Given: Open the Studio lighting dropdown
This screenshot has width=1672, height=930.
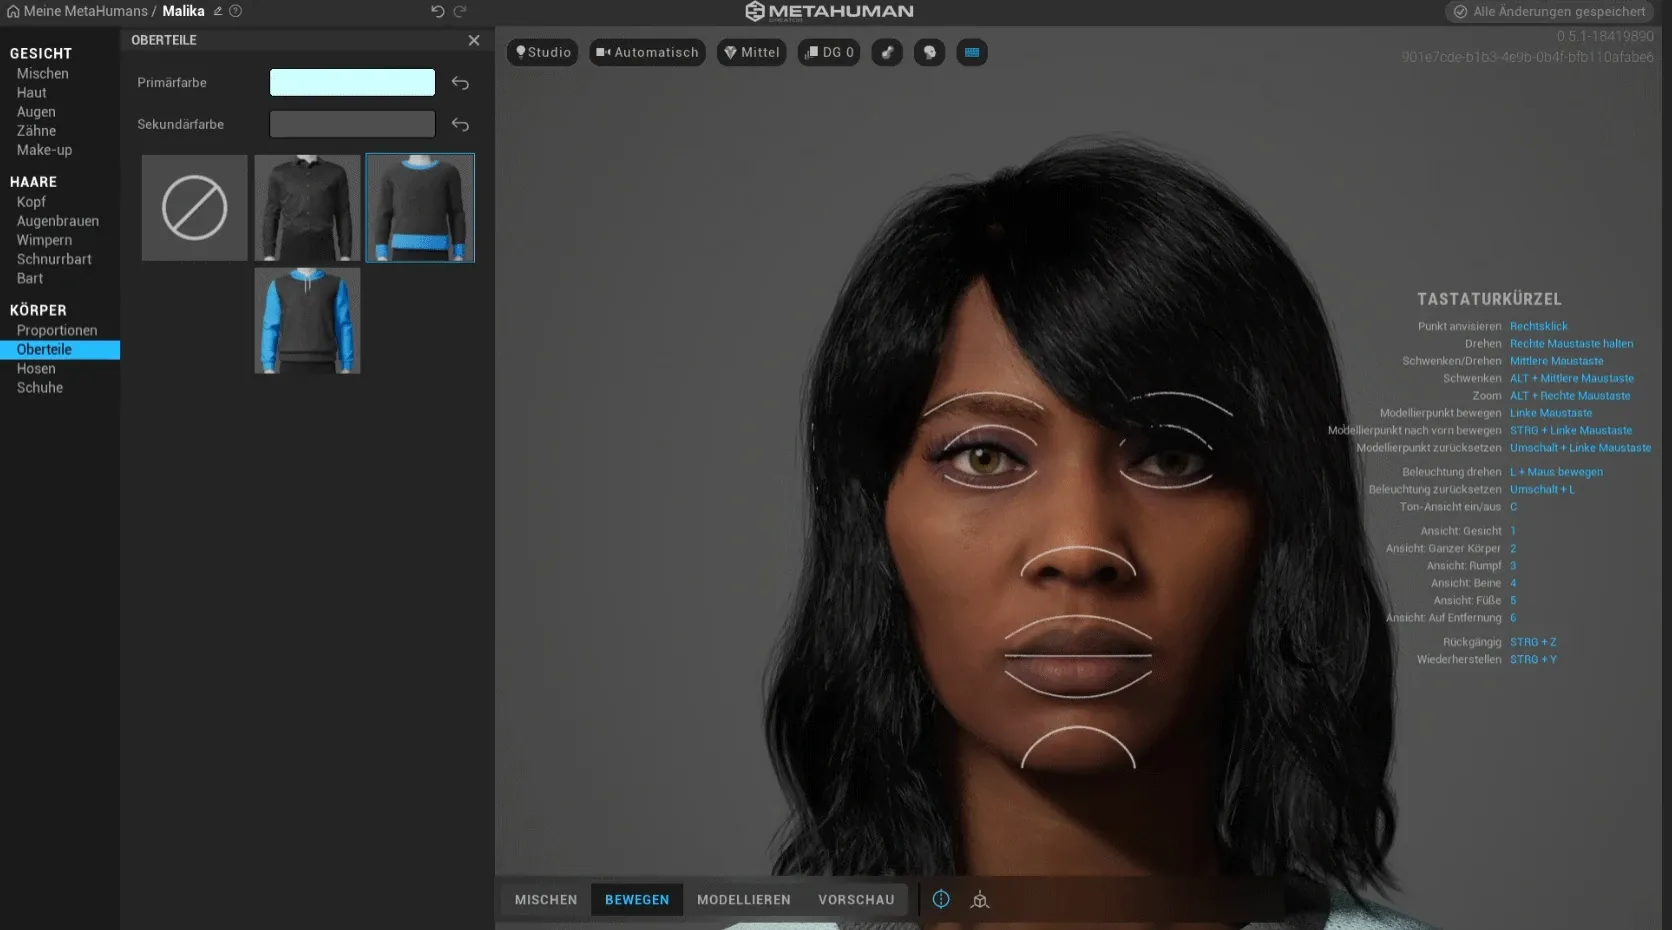Looking at the screenshot, I should pyautogui.click(x=543, y=52).
